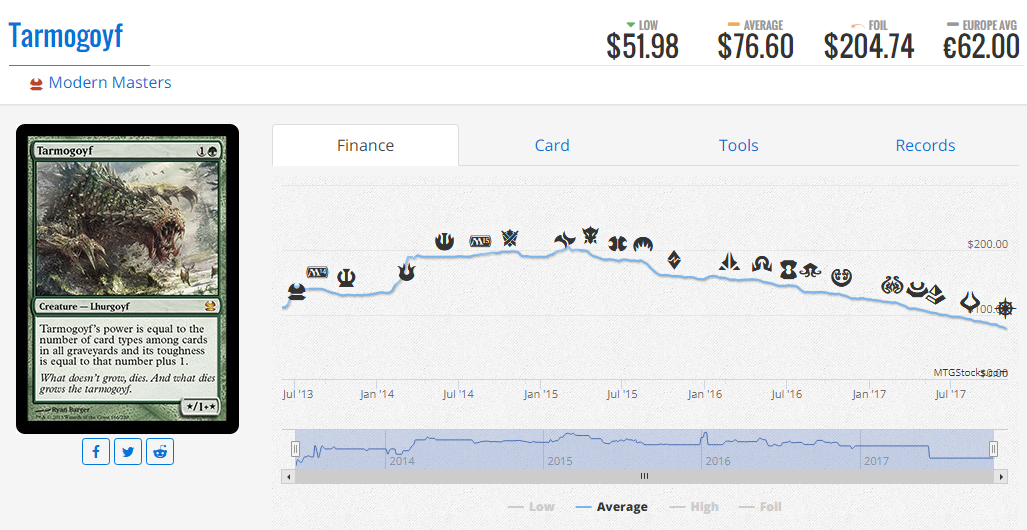The image size is (1027, 530).
Task: Switch to the Finance tab
Action: click(x=365, y=145)
